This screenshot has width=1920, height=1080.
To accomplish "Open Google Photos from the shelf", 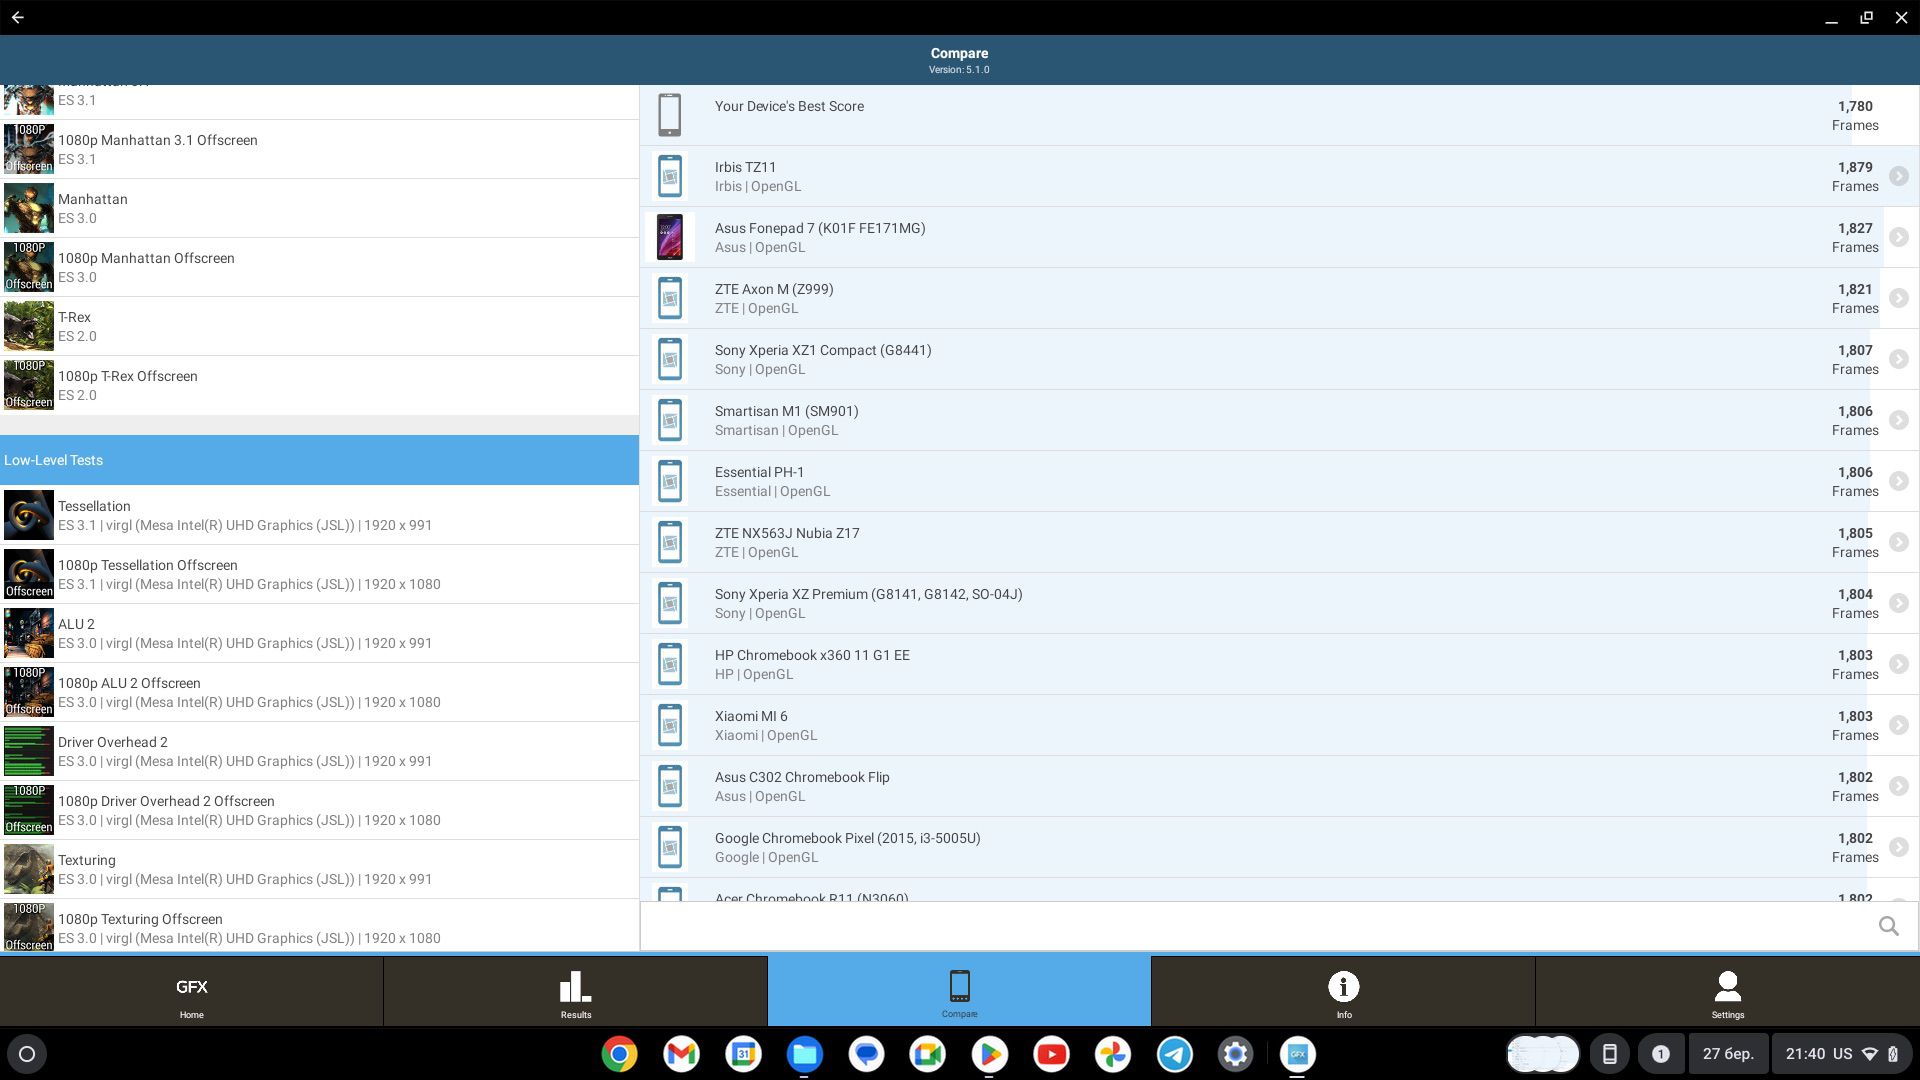I will [x=1113, y=1054].
